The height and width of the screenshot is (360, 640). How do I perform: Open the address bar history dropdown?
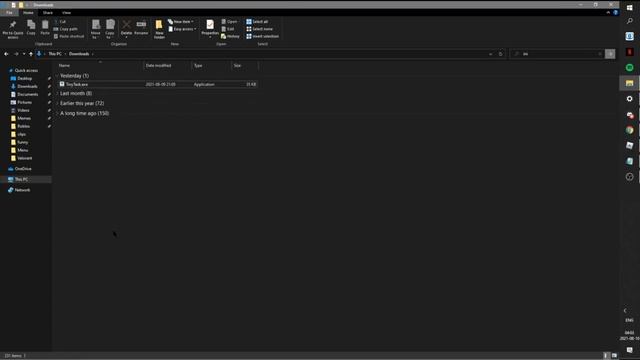click(x=491, y=54)
